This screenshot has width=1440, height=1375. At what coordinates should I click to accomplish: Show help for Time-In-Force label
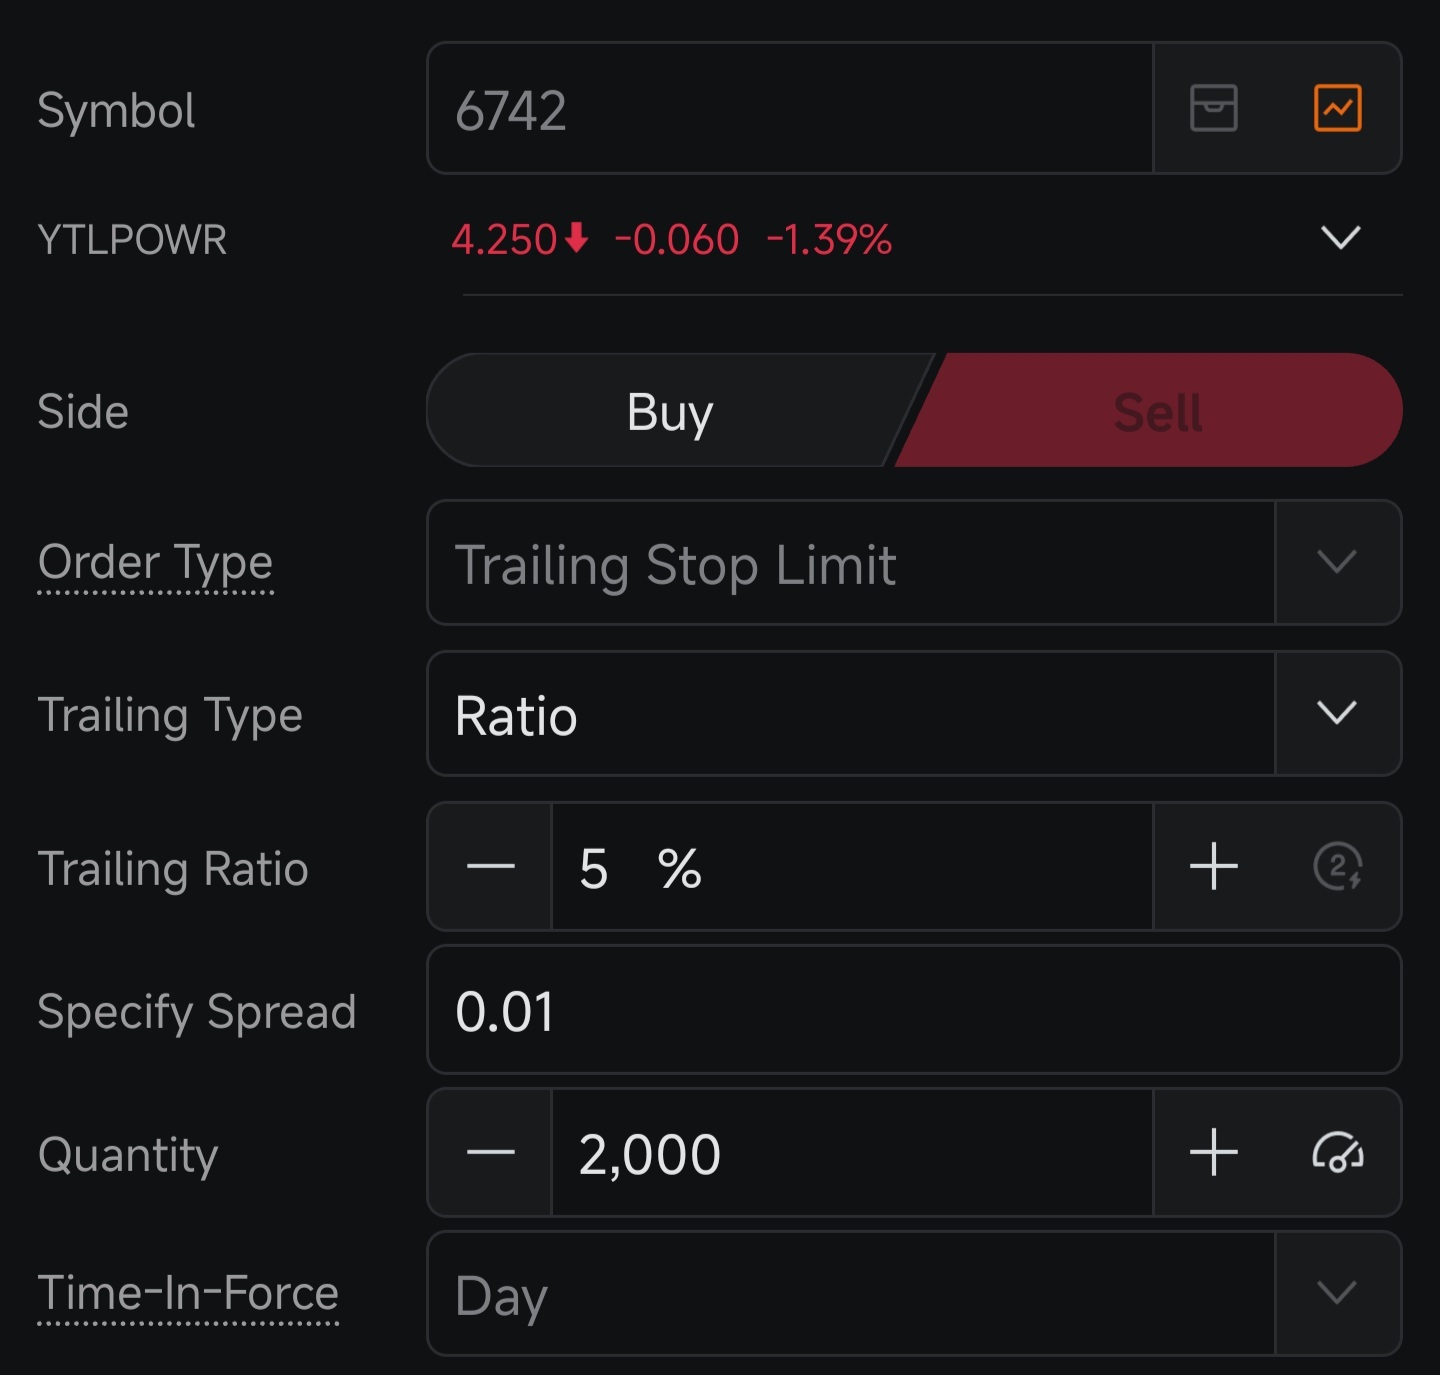point(188,1294)
